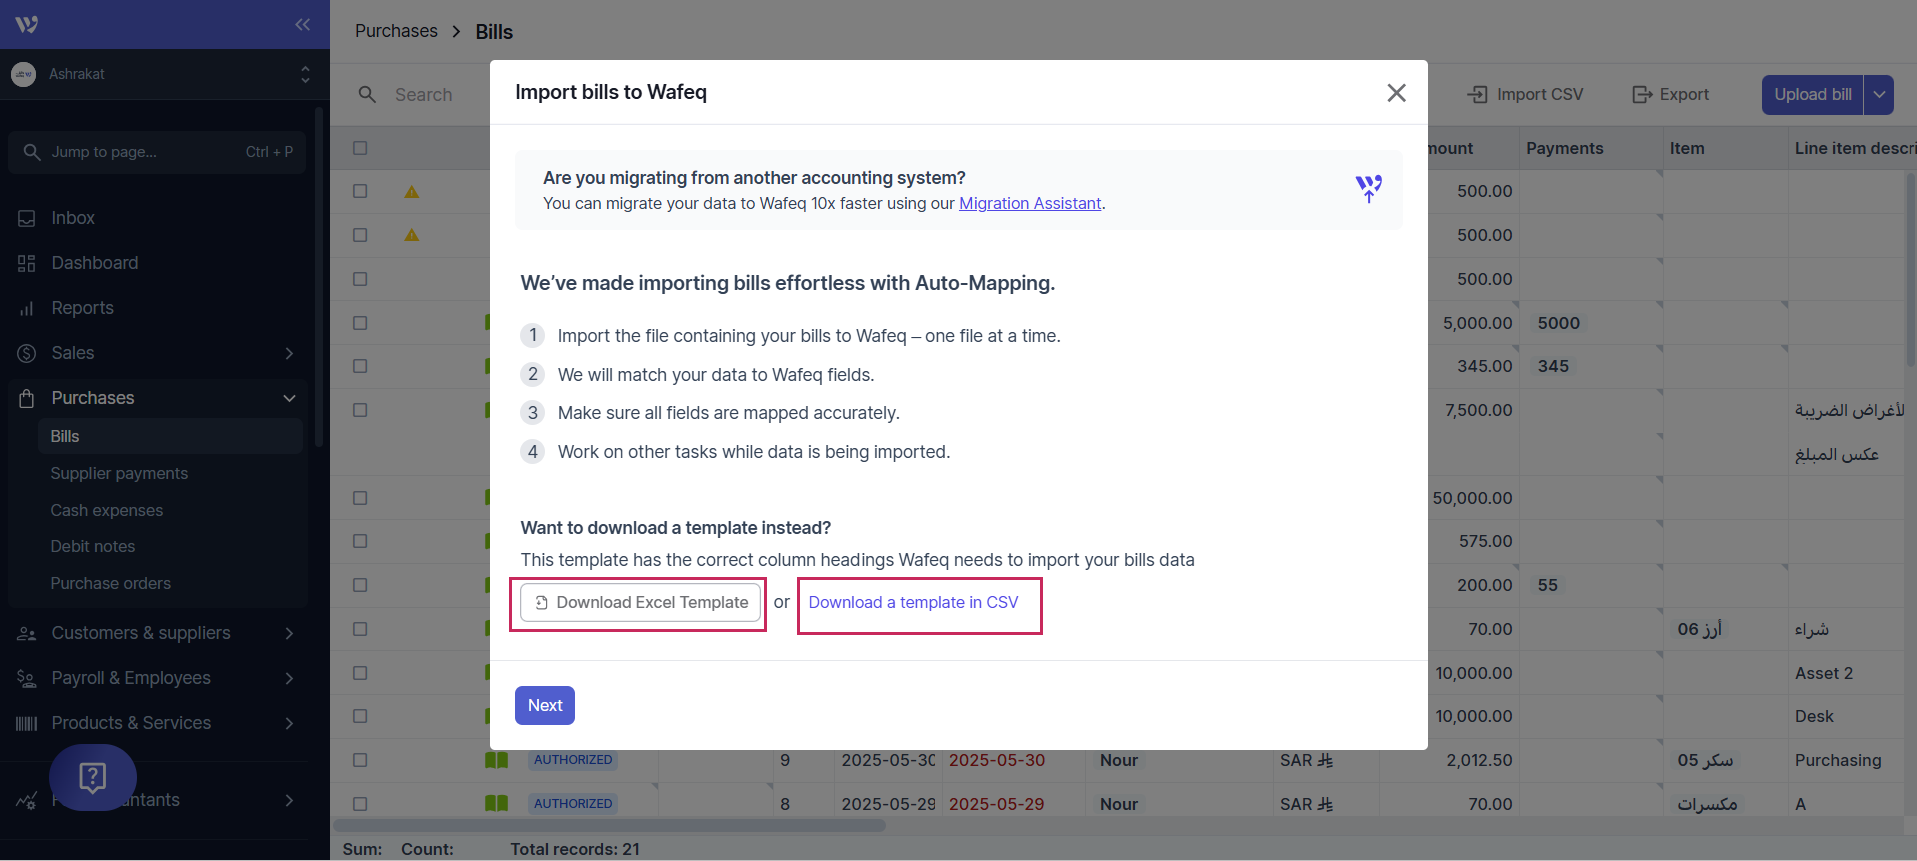Screen dimensions: 1917x861
Task: Click the Wafeq logo icon
Action: (x=27, y=24)
